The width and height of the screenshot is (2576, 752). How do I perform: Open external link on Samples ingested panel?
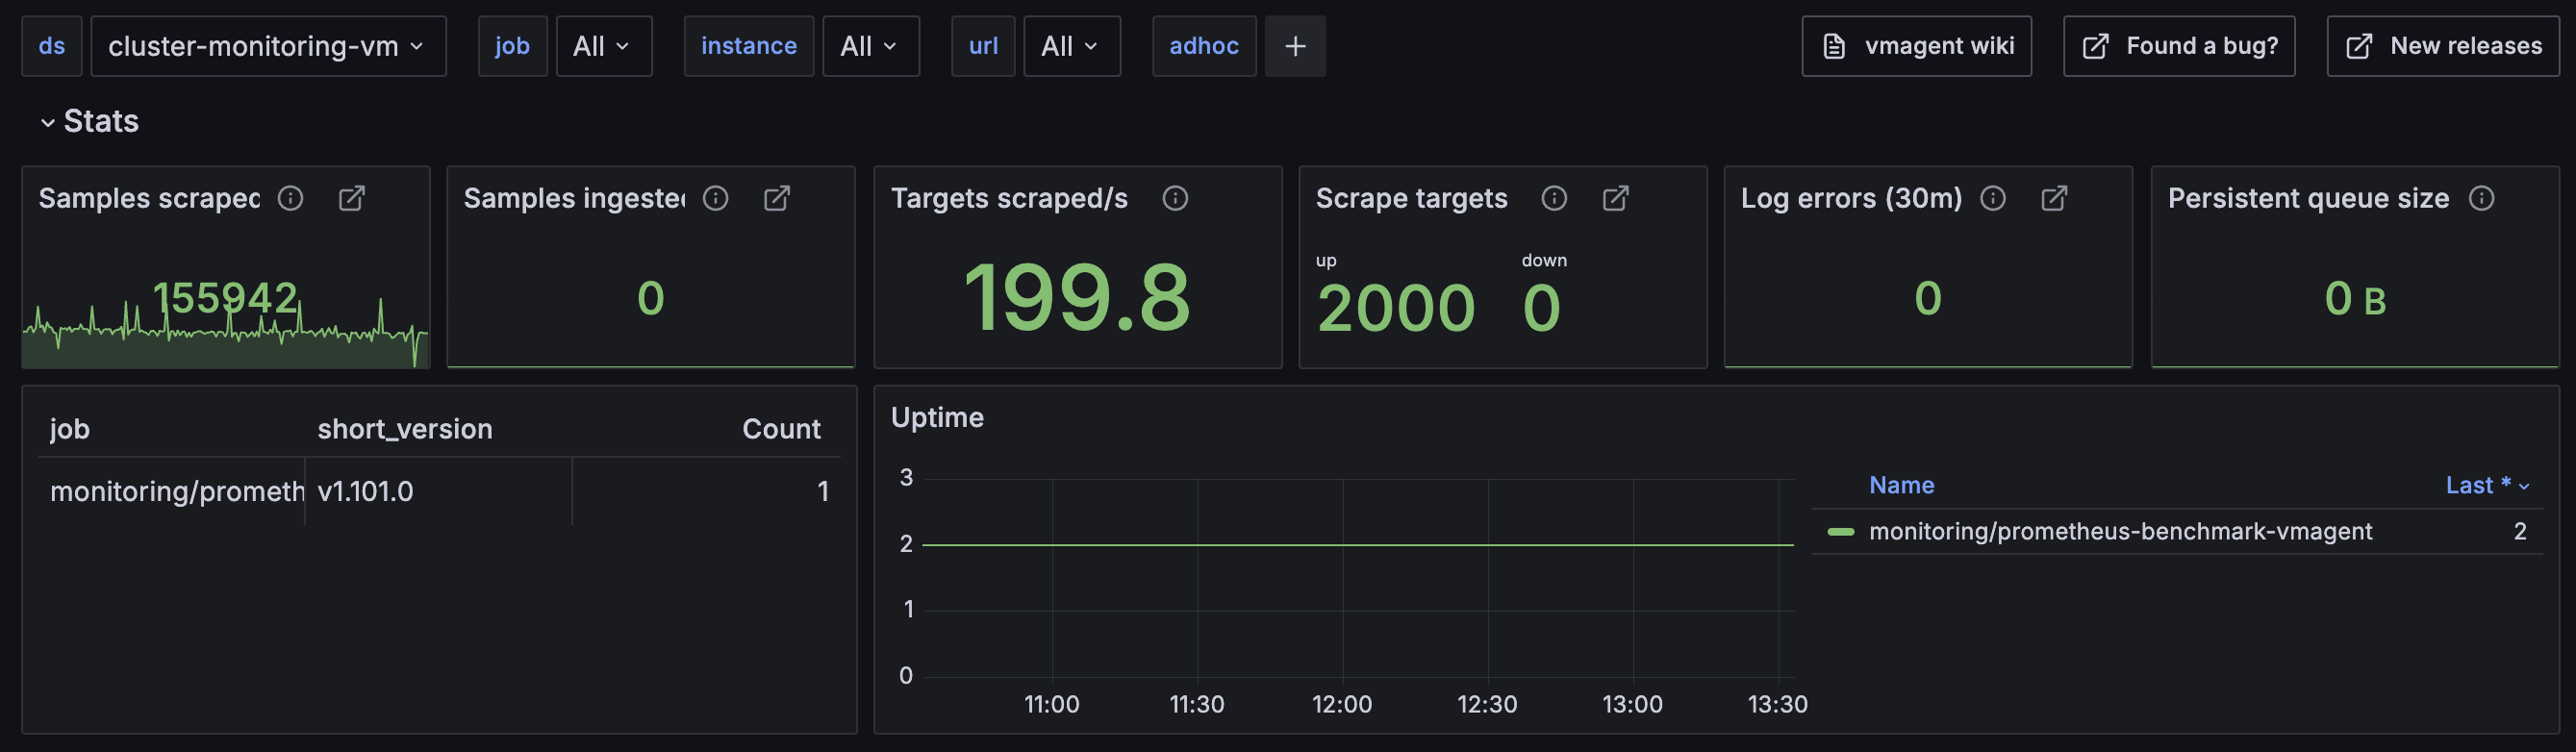pos(776,198)
